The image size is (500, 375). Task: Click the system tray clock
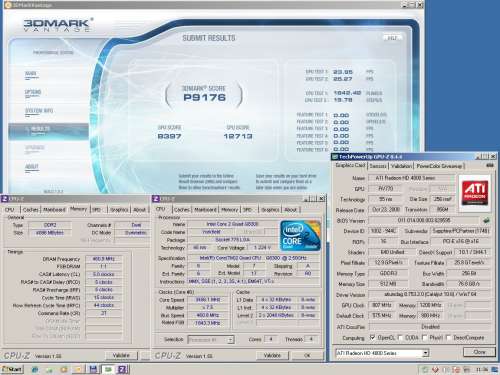click(482, 369)
